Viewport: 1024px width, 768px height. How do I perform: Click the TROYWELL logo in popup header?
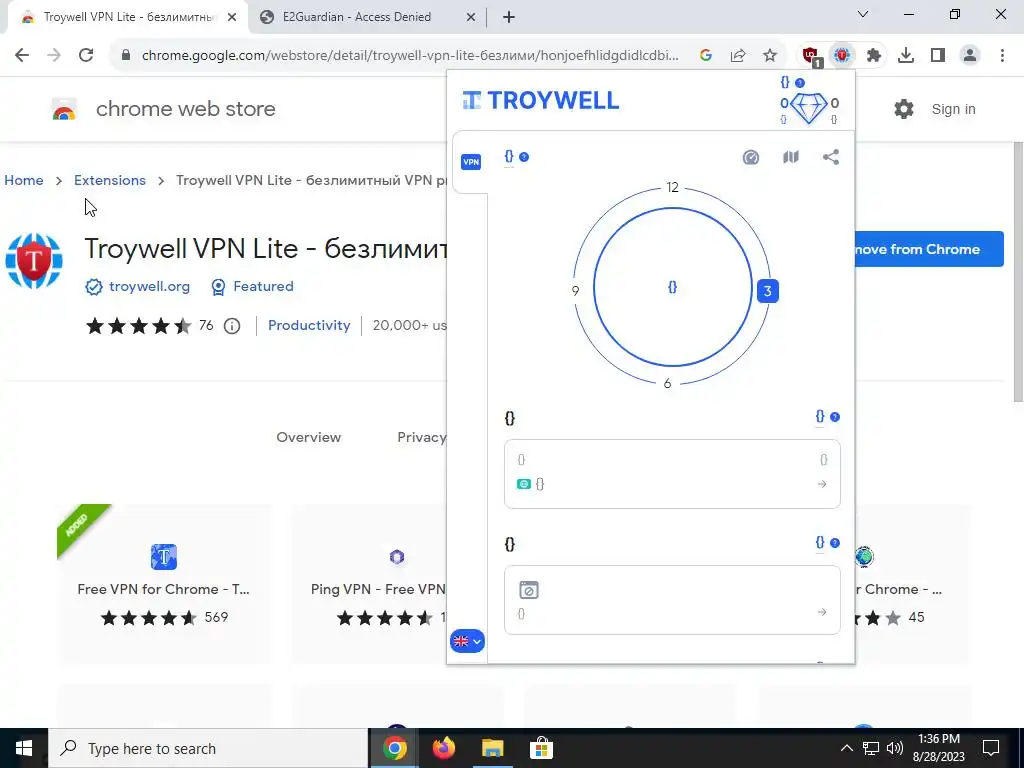pos(540,100)
